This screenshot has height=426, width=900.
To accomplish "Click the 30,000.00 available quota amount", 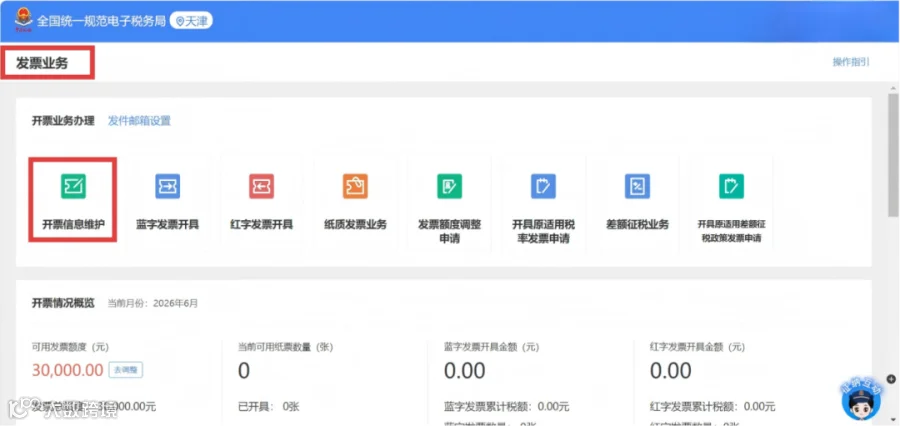I will coord(68,370).
